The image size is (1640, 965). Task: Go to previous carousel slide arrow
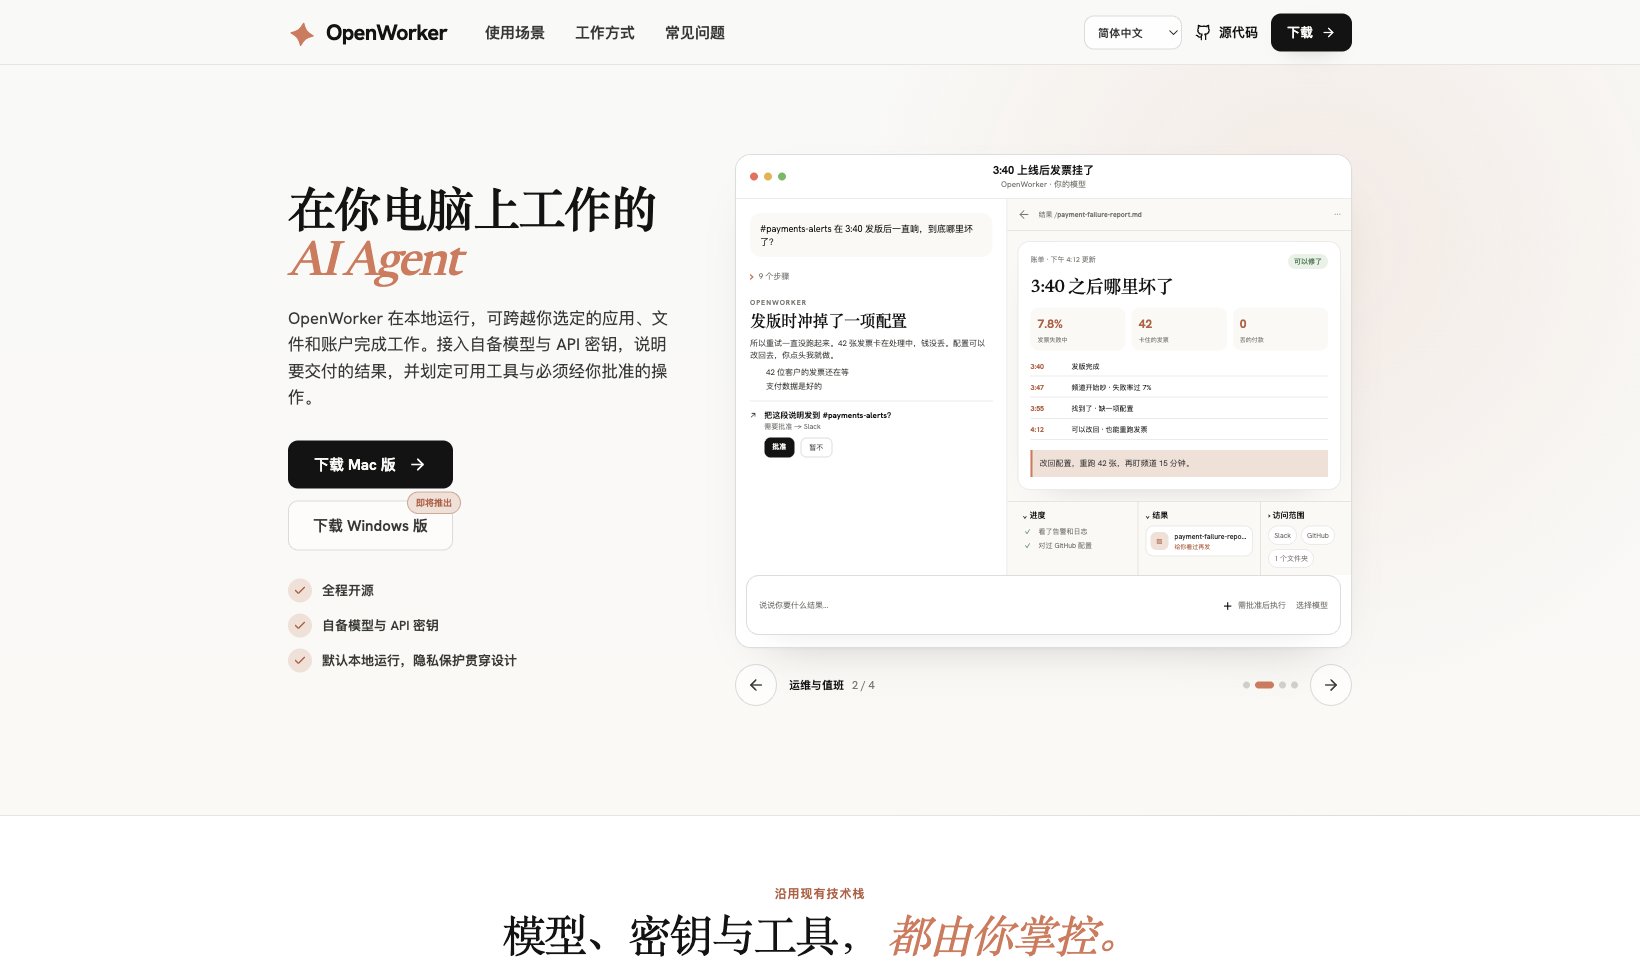(x=756, y=685)
